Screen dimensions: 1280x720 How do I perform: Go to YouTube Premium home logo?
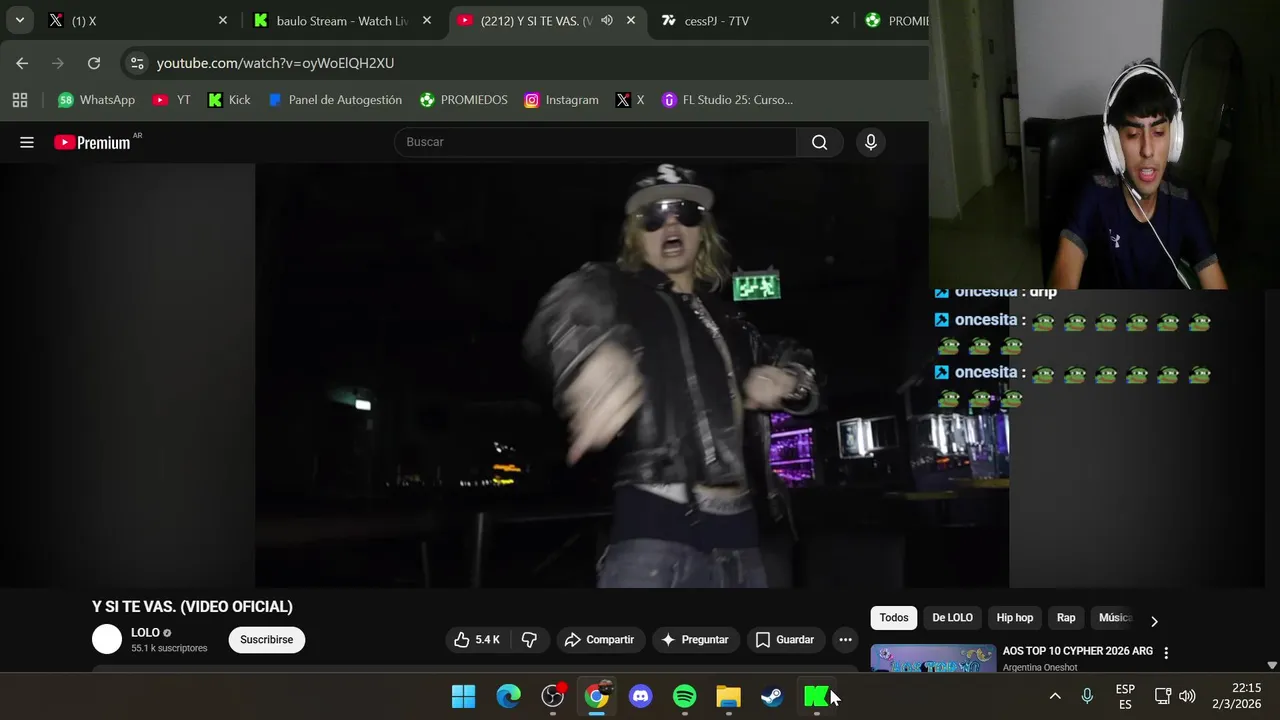(x=93, y=142)
